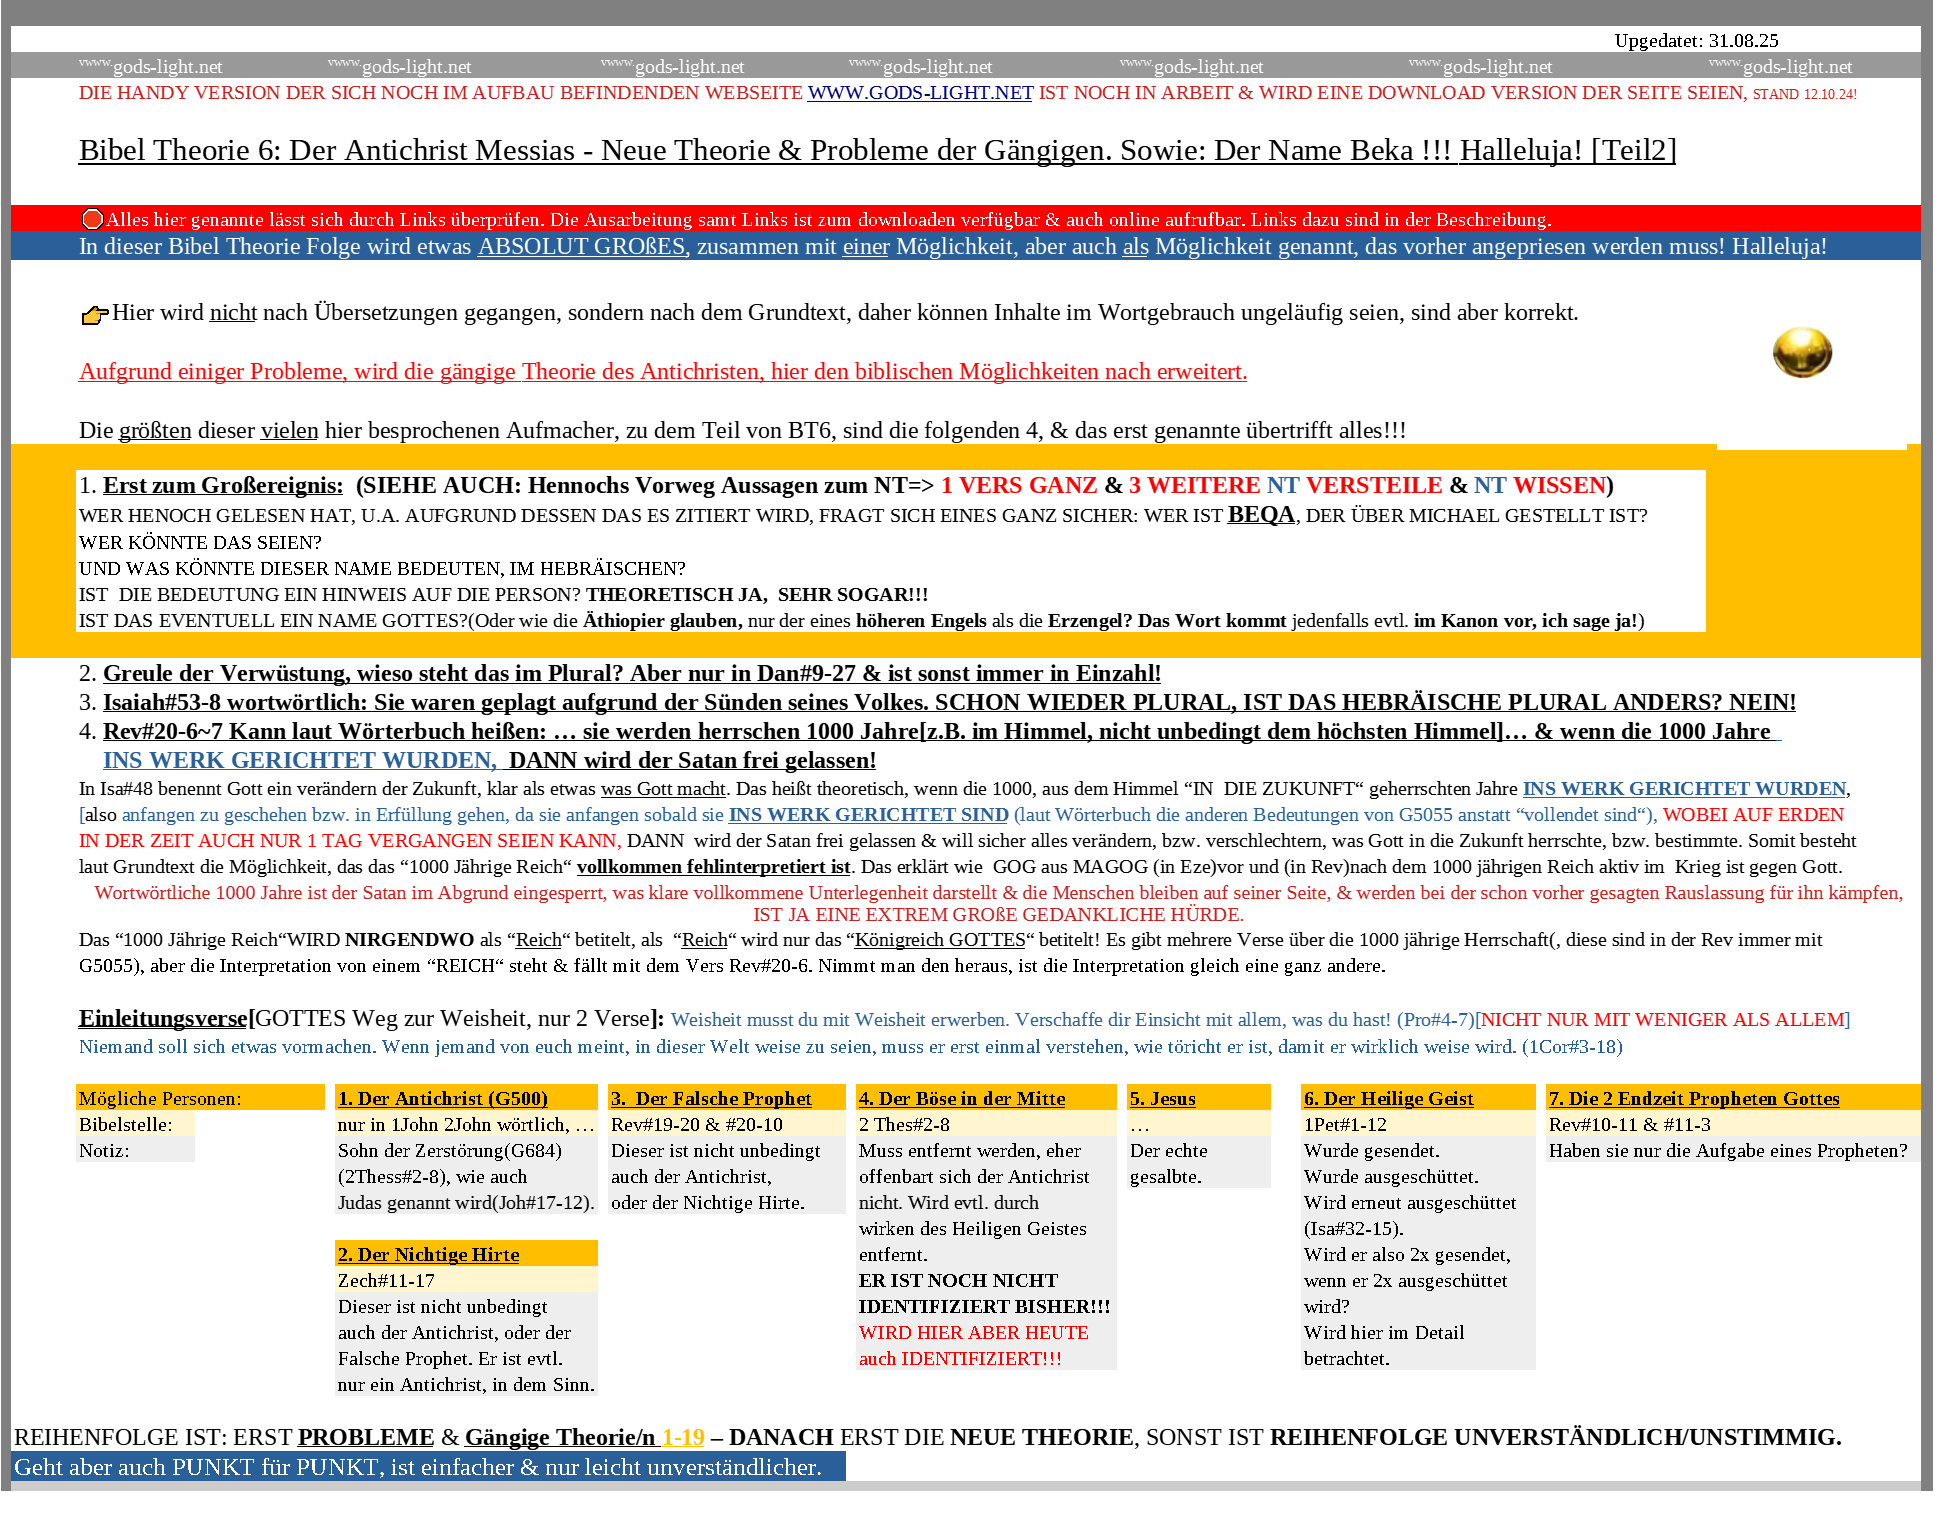Viewport: 1947px width, 1514px height.
Task: Select '4. Der Böse in der Mitte' heading
Action: [961, 1098]
